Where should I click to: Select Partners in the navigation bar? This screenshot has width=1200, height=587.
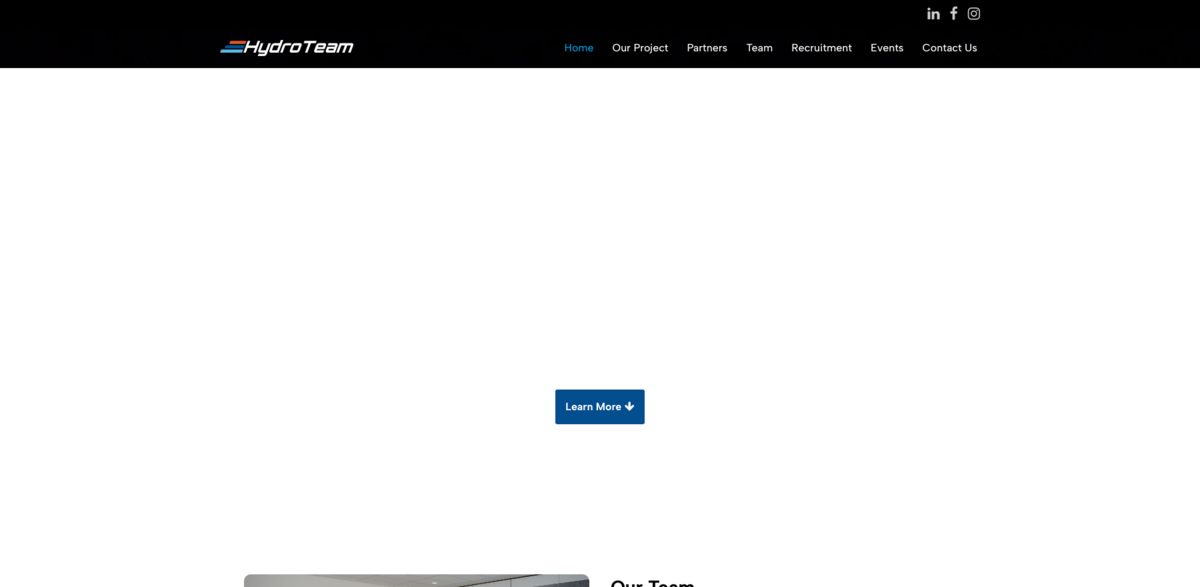(707, 48)
